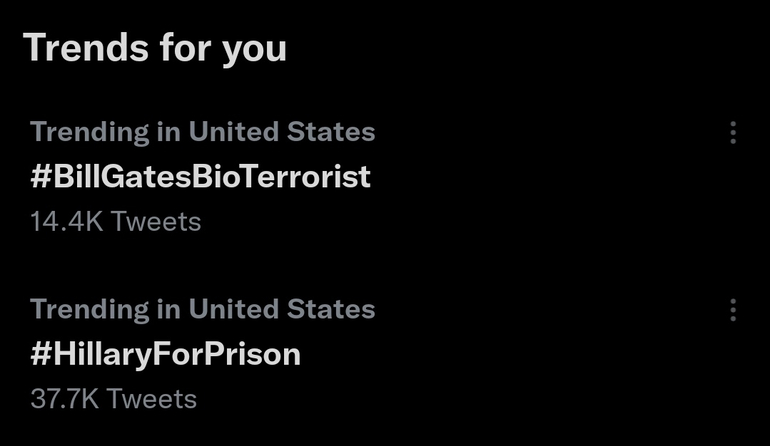
Task: Click the 37.7K Tweets count
Action: [x=113, y=399]
